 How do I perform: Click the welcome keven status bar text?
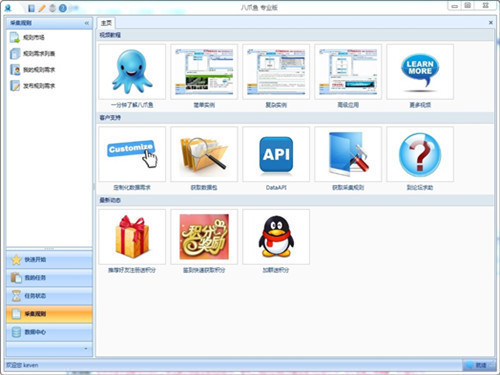[x=23, y=365]
